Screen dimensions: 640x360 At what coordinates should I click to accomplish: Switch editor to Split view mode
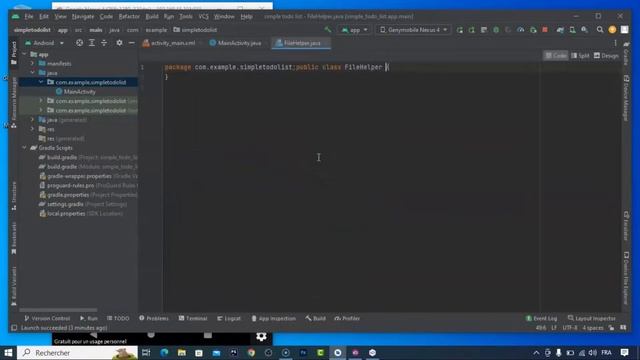[x=580, y=56]
